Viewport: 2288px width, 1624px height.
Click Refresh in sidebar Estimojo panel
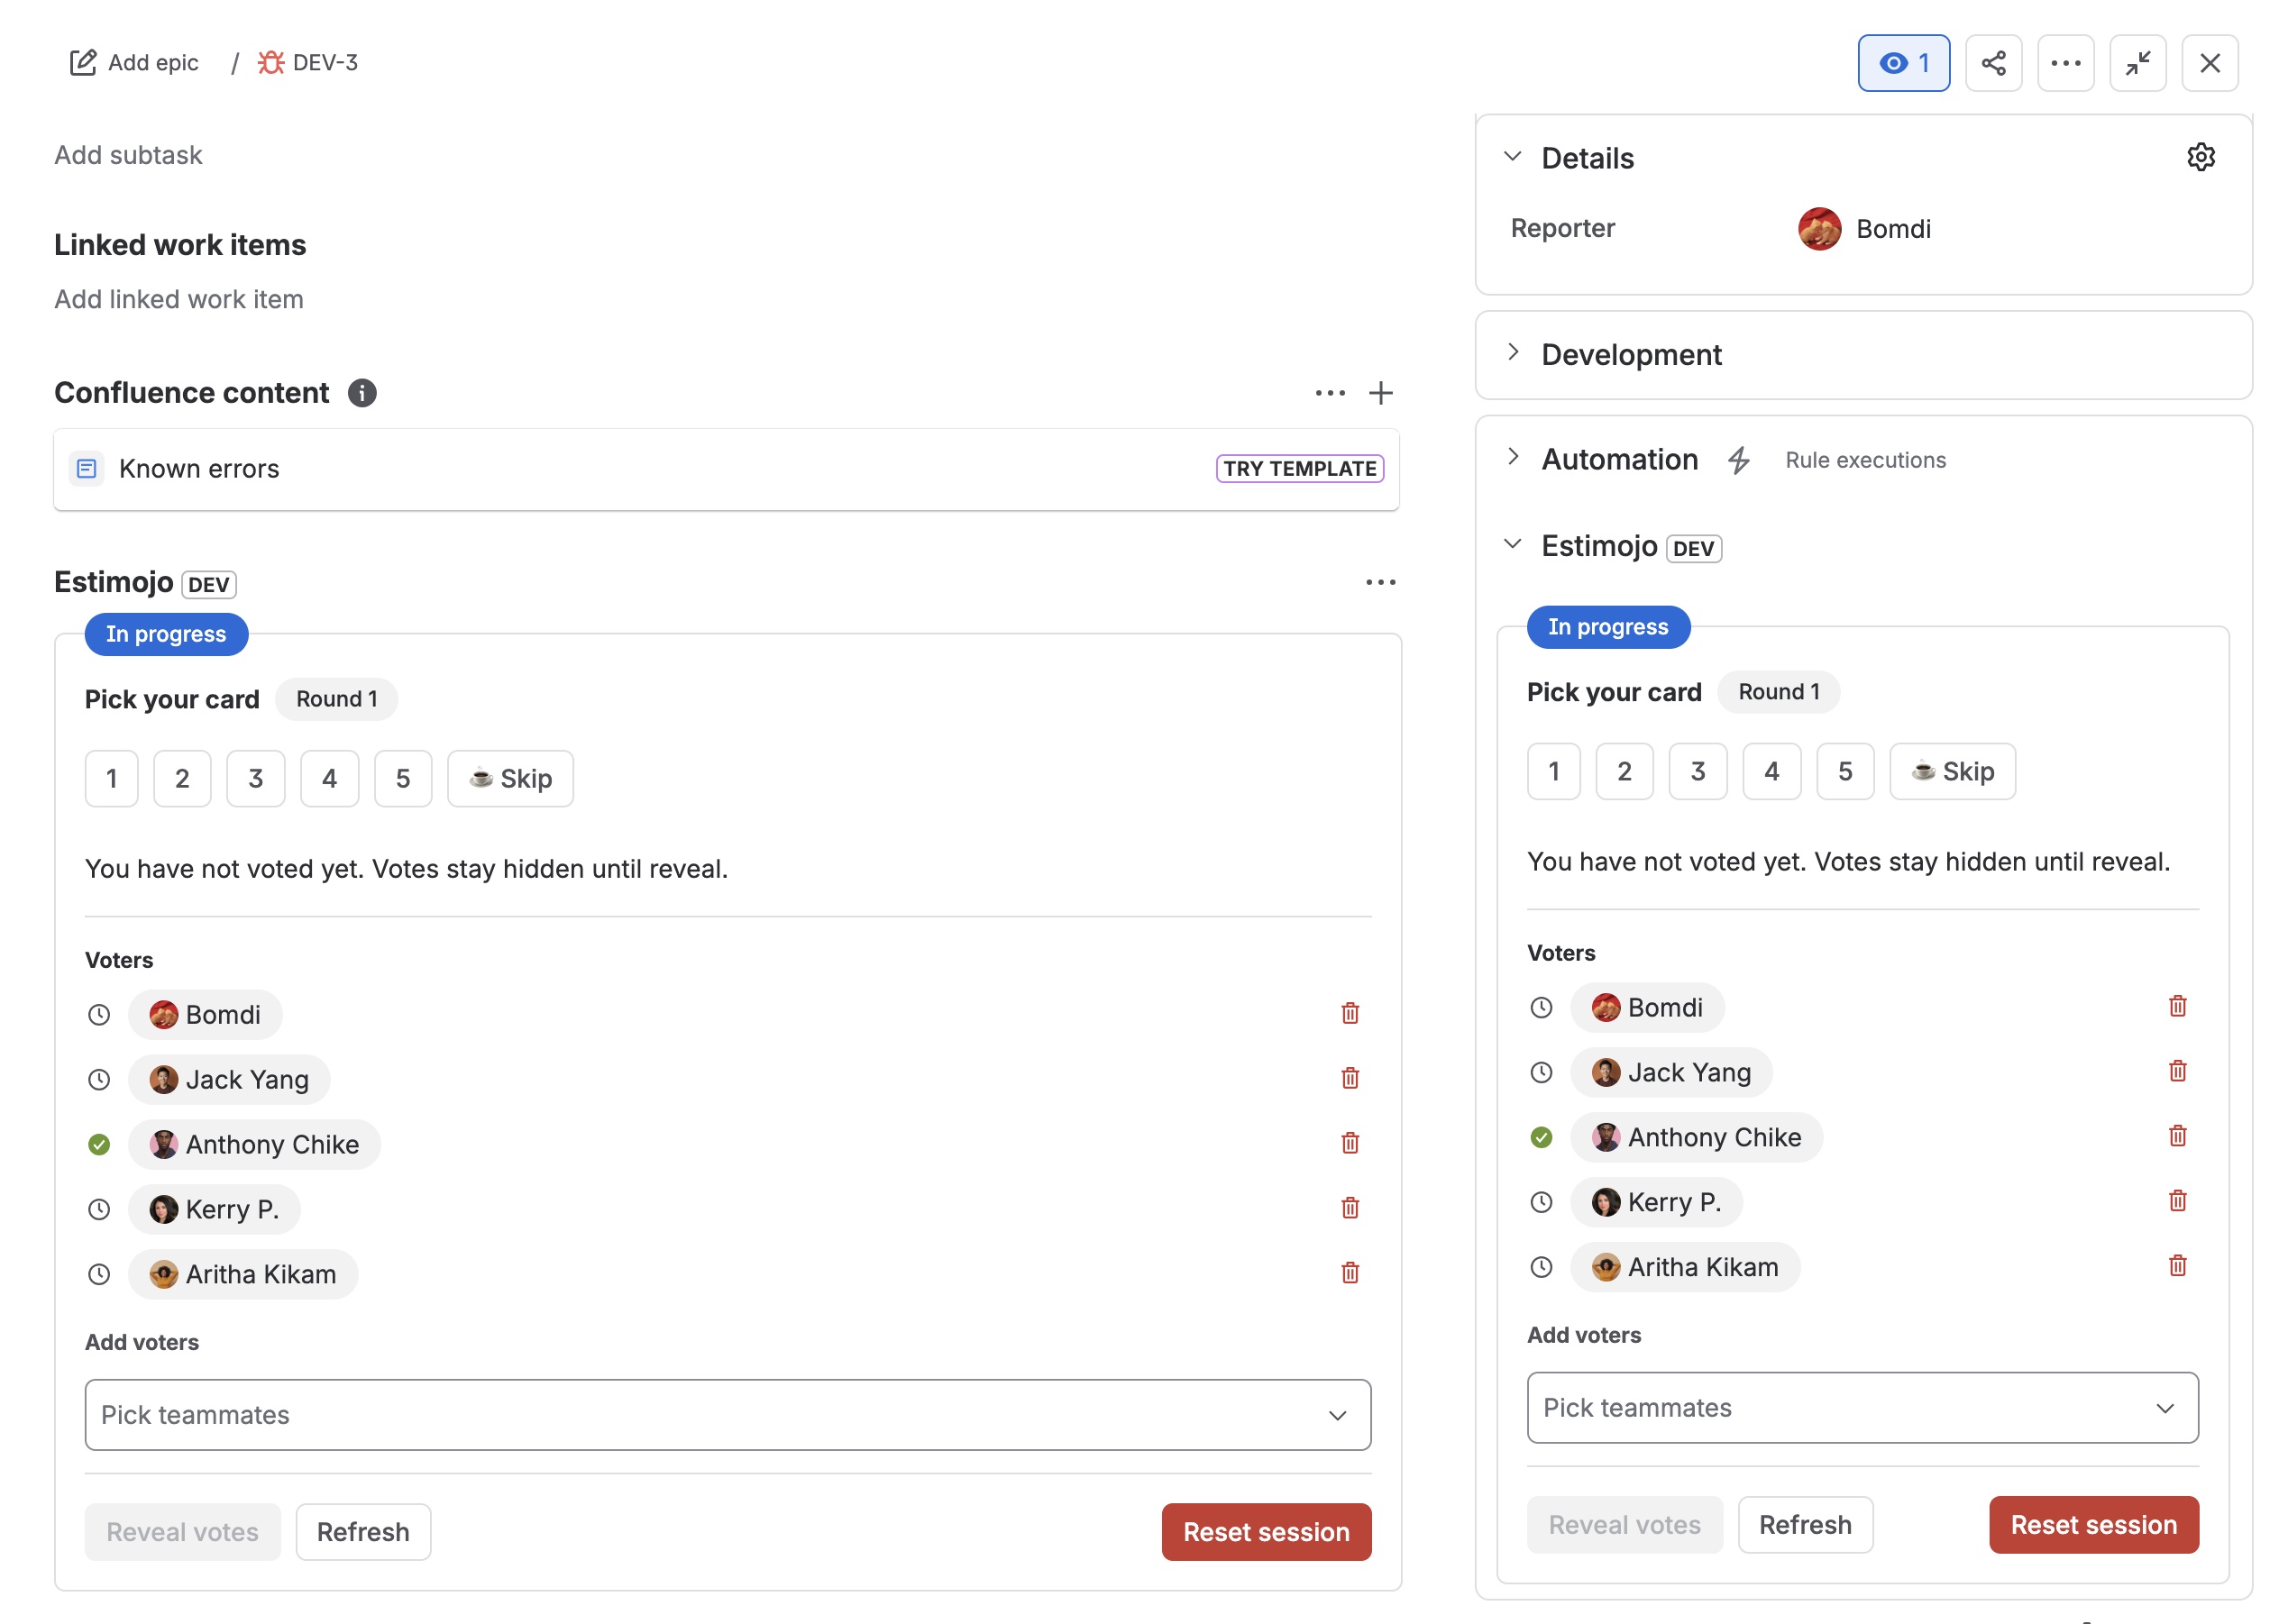coord(1805,1525)
